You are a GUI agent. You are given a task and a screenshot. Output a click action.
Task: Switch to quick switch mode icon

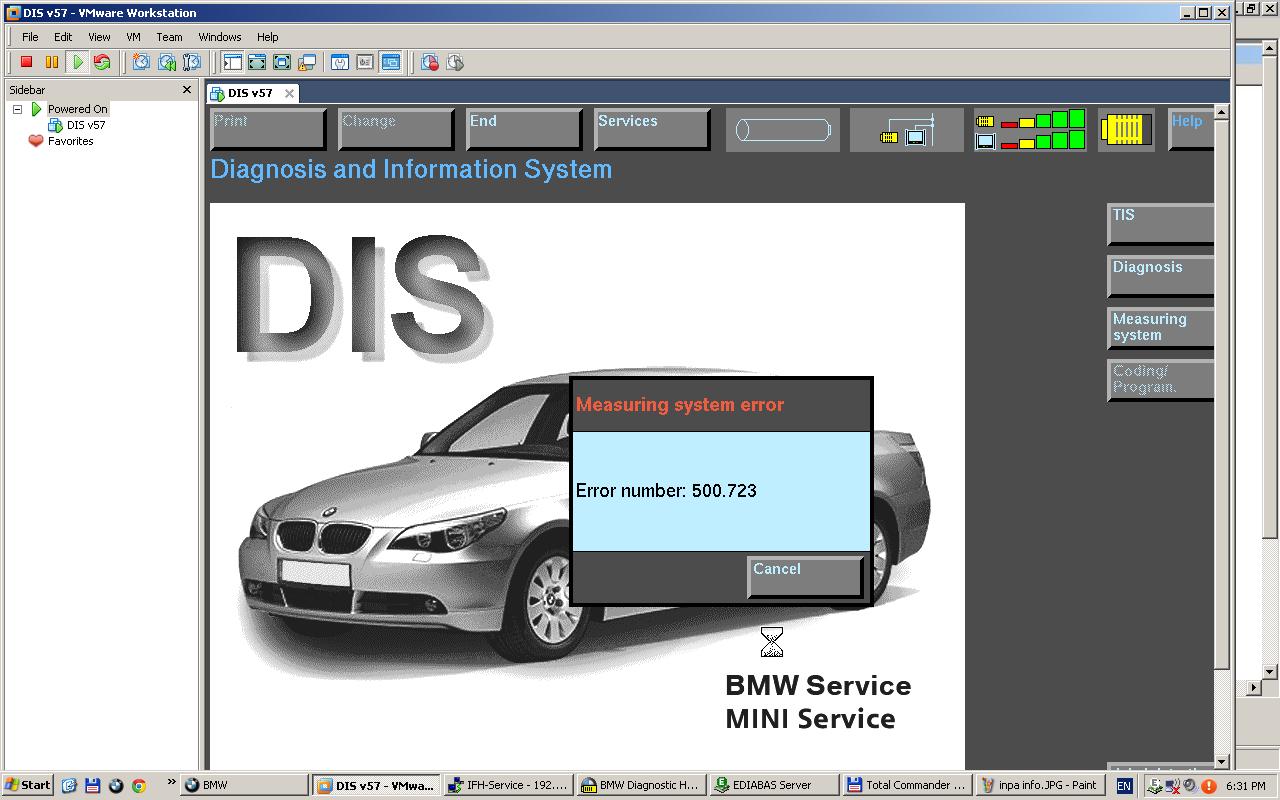pyautogui.click(x=257, y=62)
